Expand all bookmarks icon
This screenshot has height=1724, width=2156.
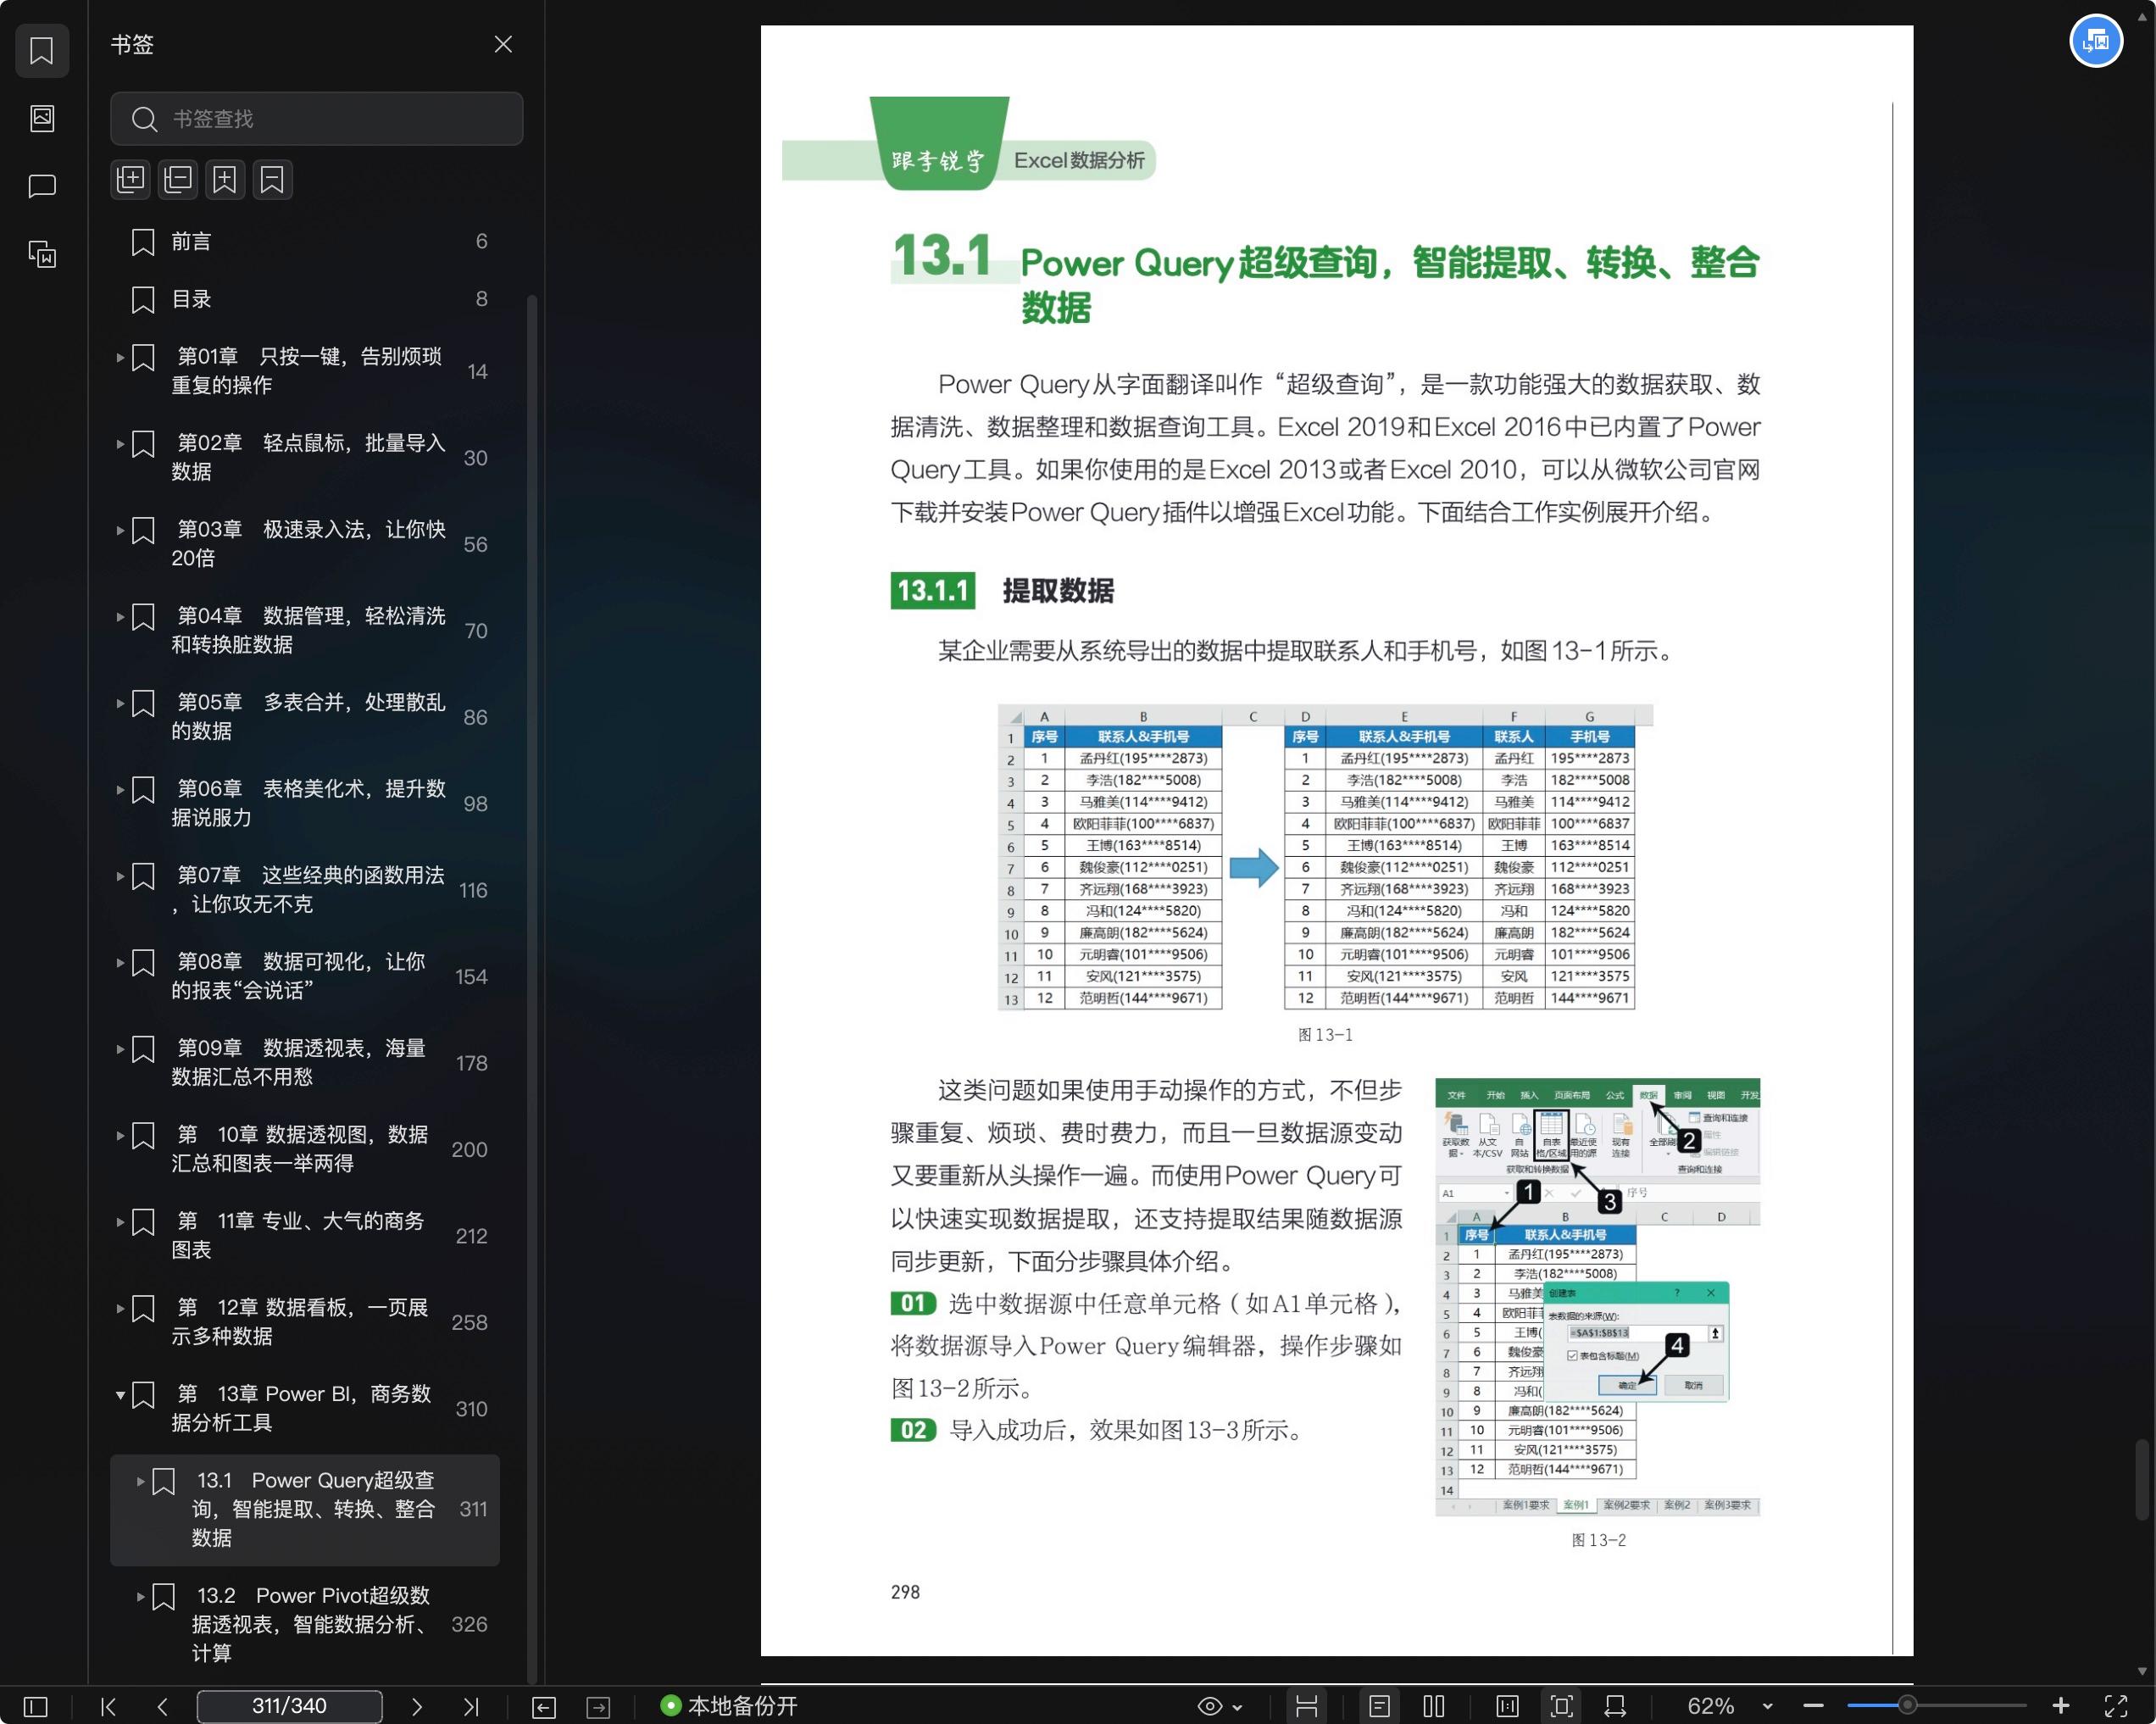tap(131, 179)
